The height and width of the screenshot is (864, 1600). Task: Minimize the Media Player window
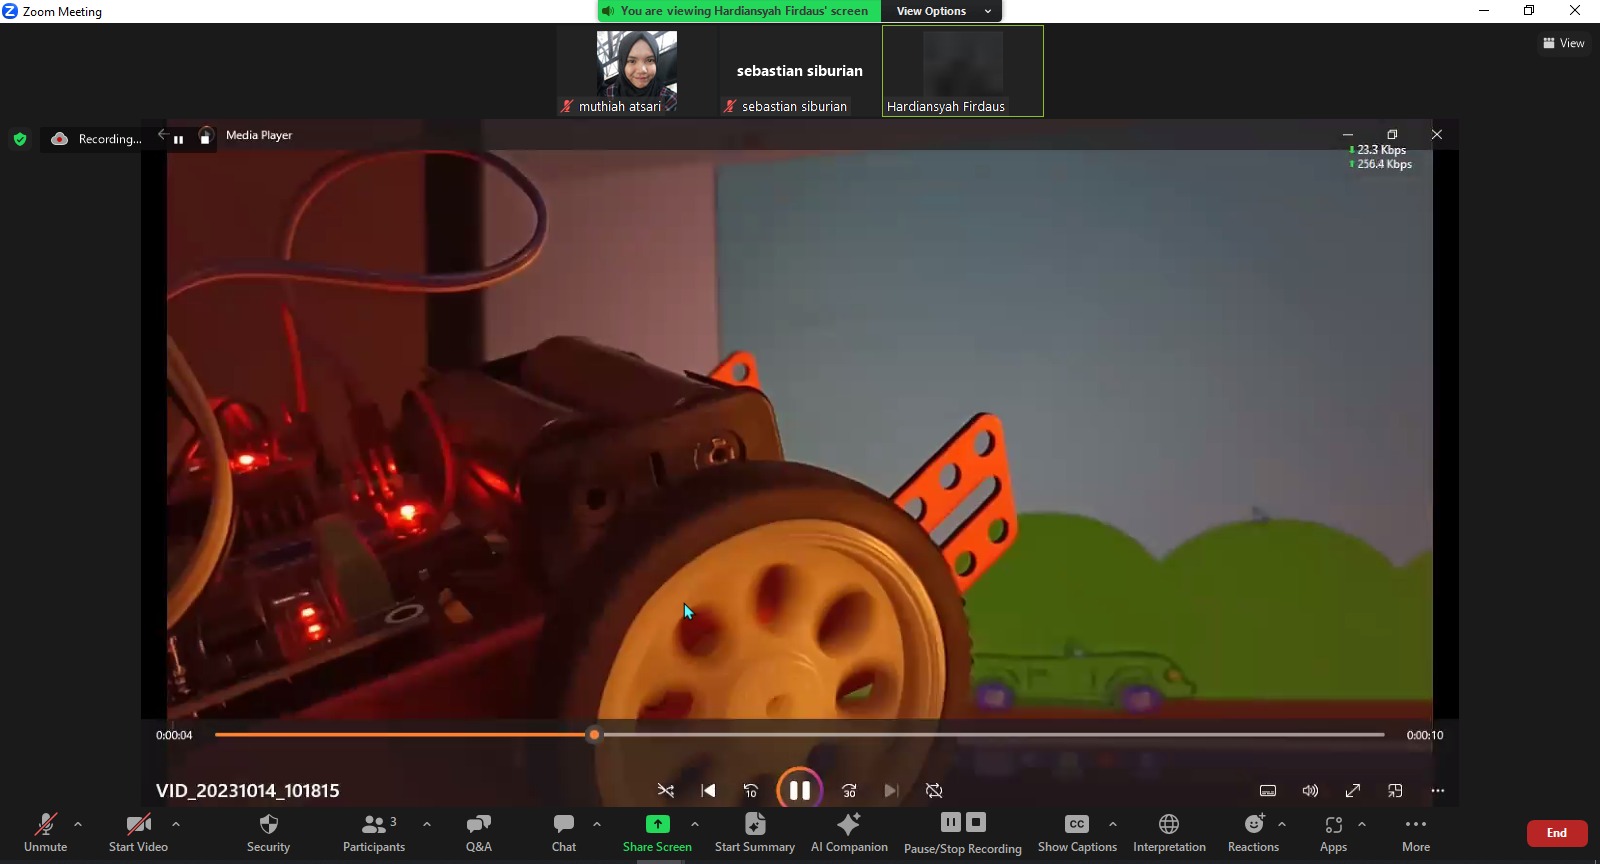point(1348,134)
